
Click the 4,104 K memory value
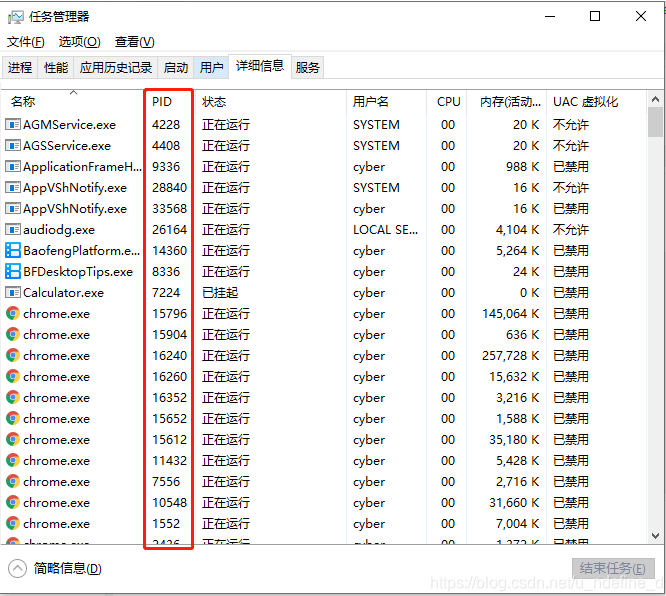pos(518,230)
